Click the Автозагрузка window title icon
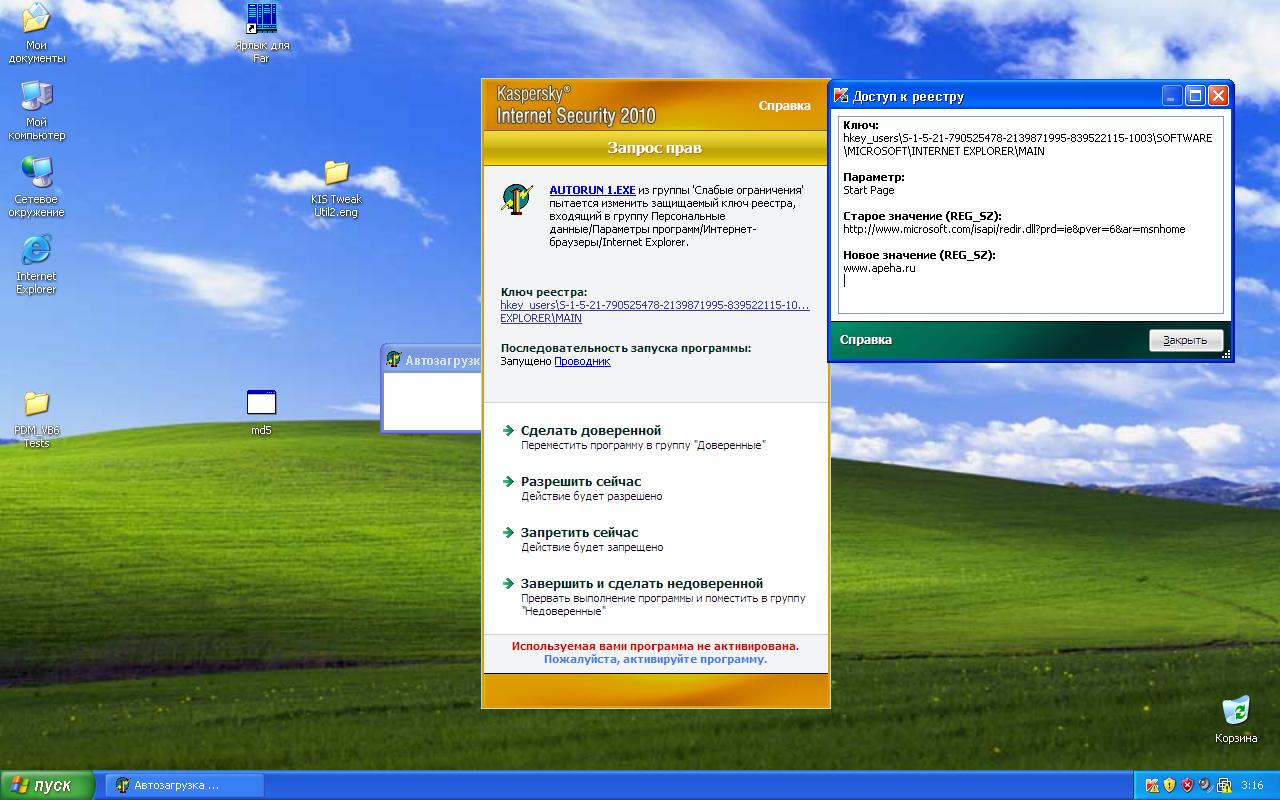 tap(394, 359)
